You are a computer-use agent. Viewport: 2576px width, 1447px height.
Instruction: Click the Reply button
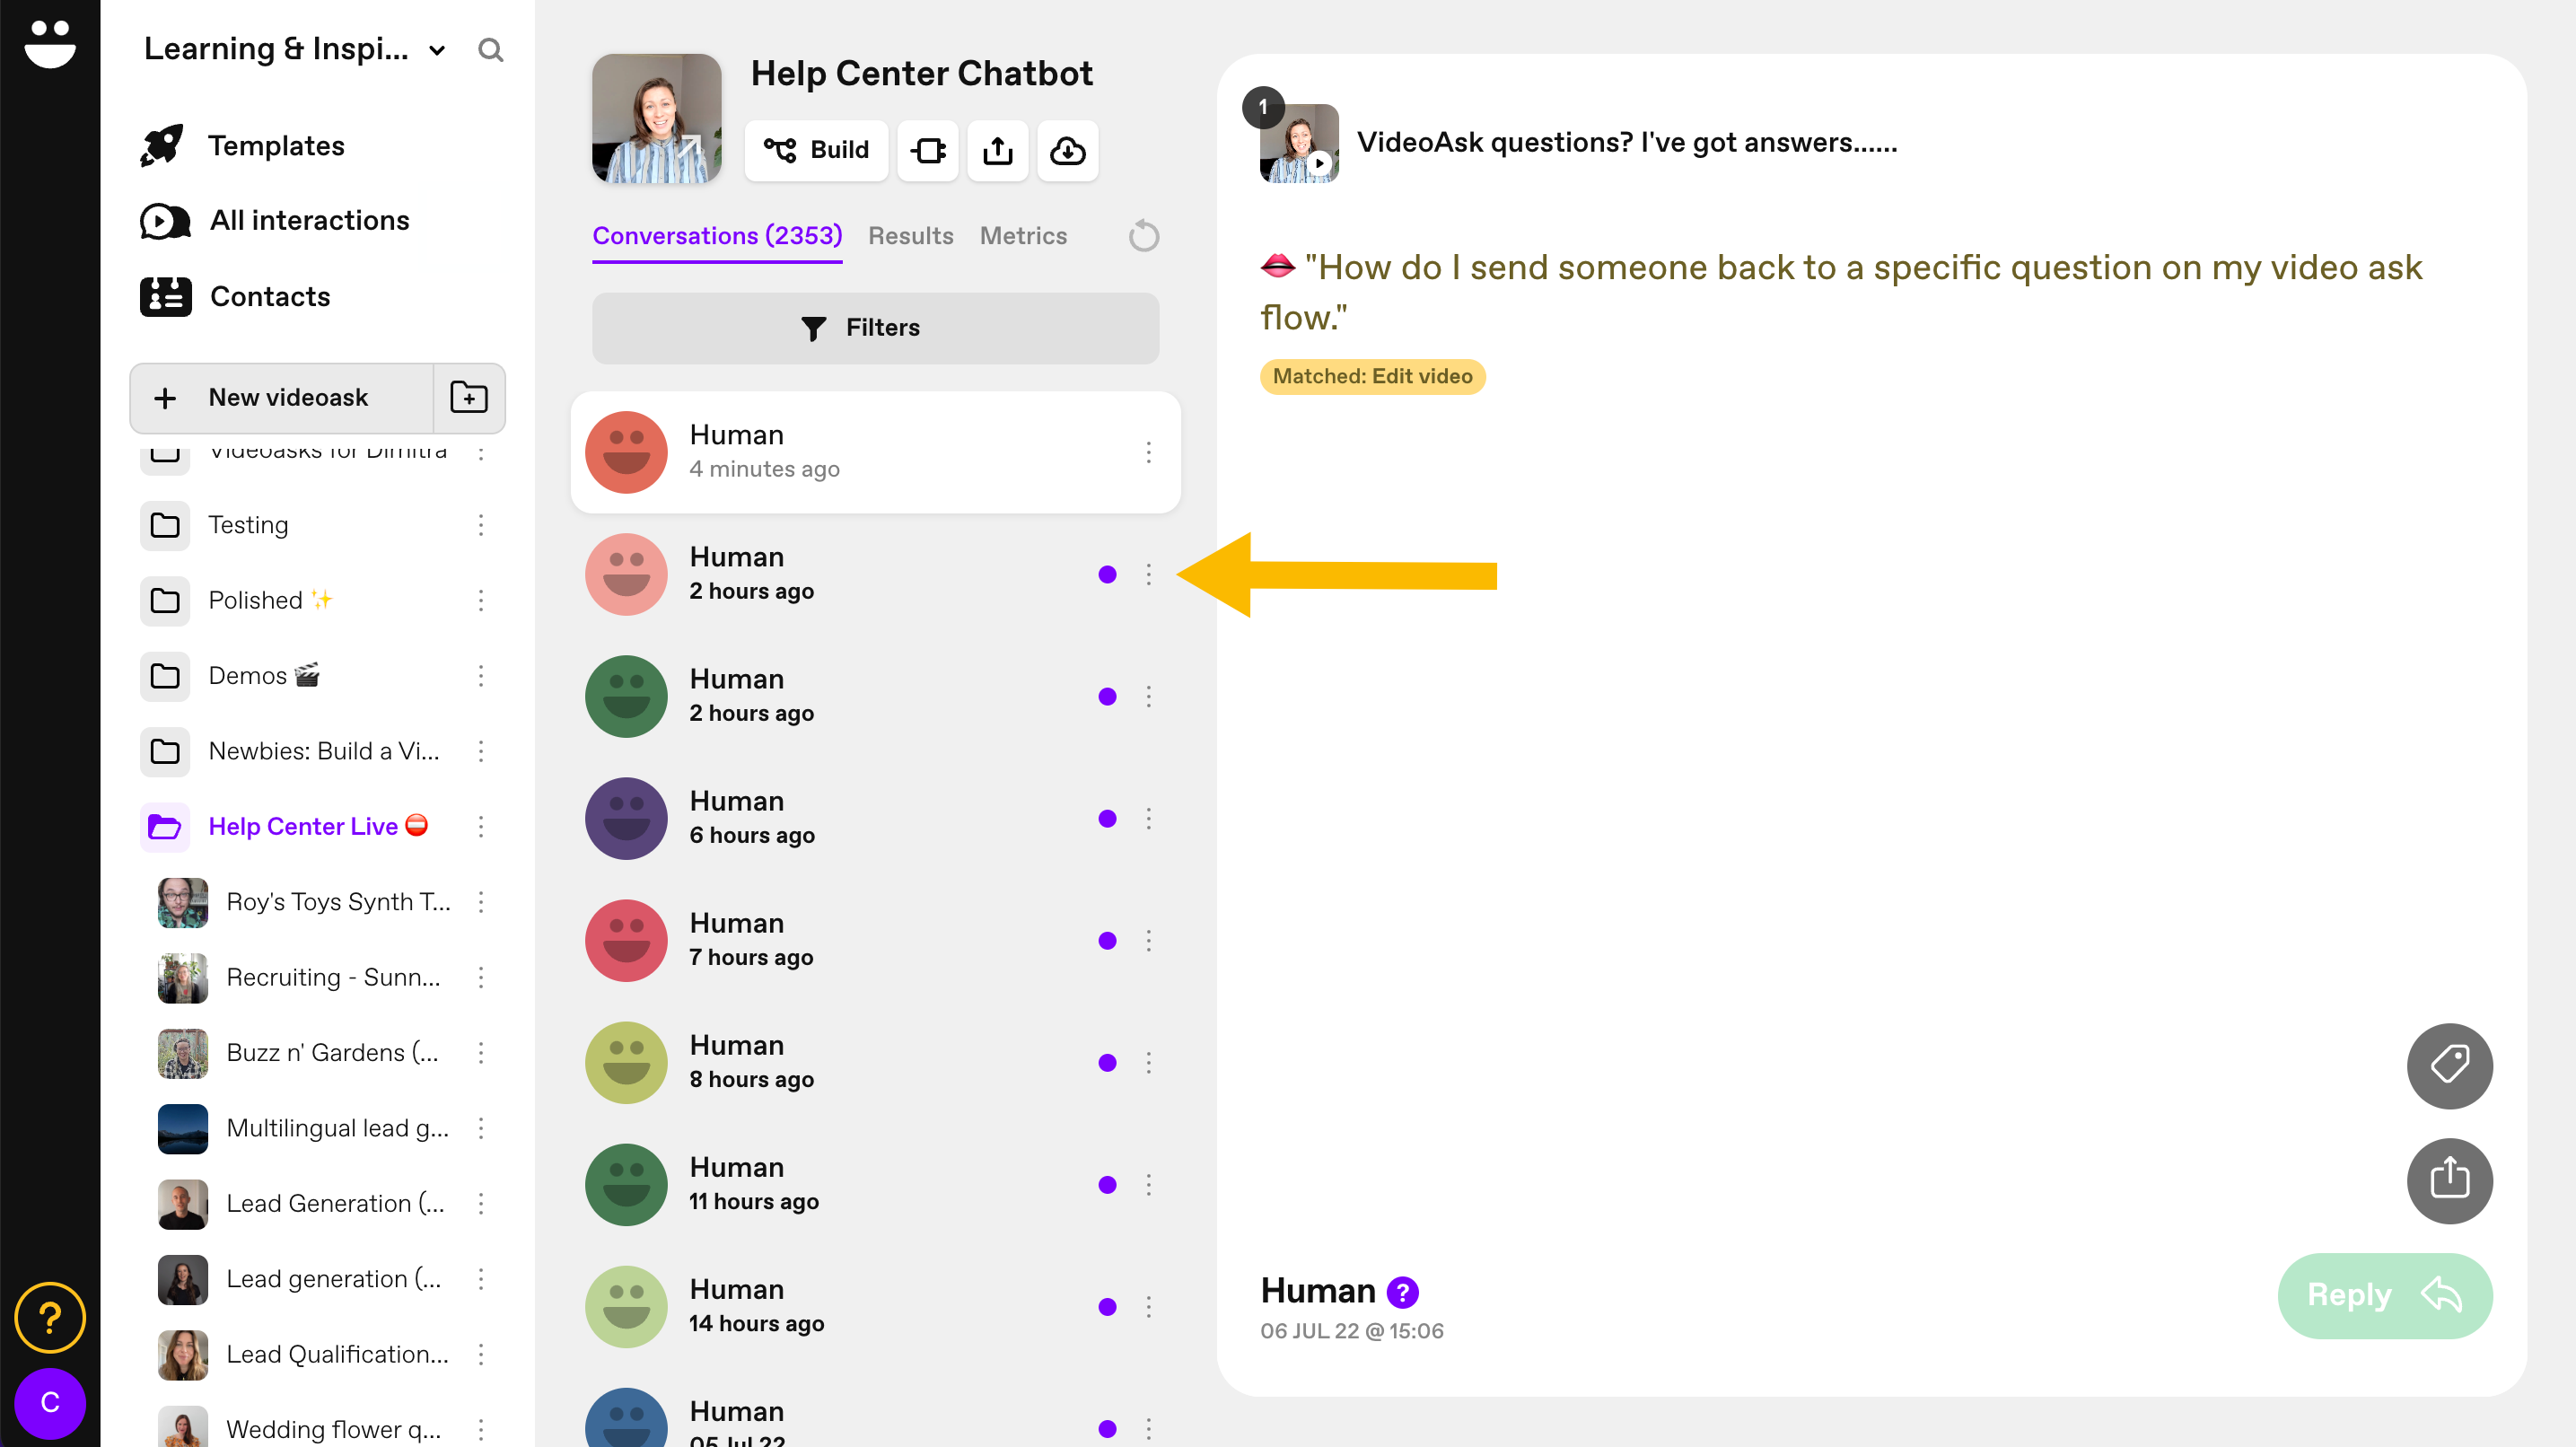point(2384,1295)
